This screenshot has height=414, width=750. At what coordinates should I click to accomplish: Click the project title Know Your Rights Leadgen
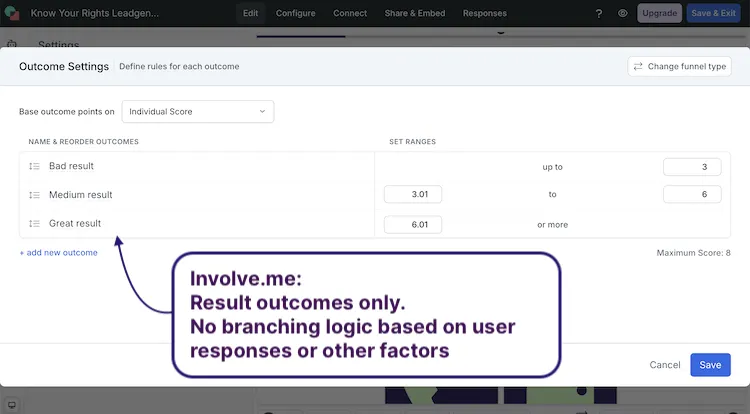click(x=95, y=13)
